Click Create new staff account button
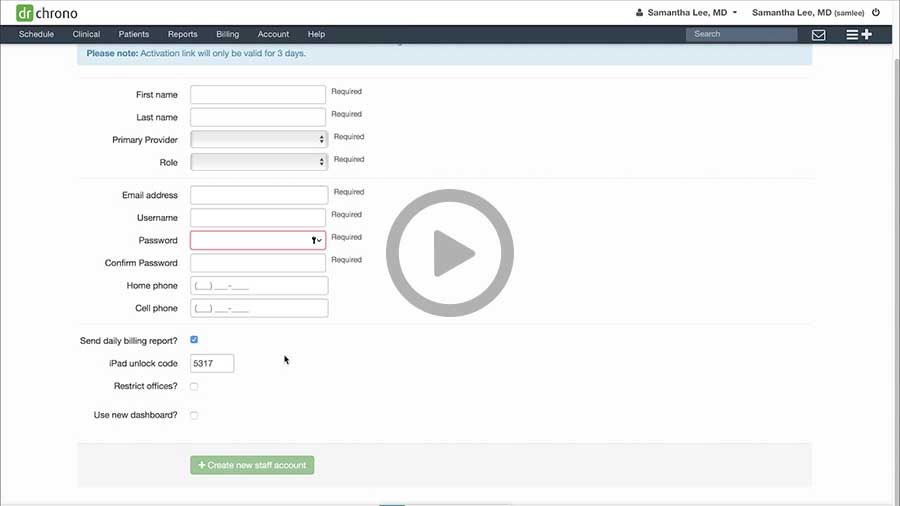900x506 pixels. tap(252, 465)
